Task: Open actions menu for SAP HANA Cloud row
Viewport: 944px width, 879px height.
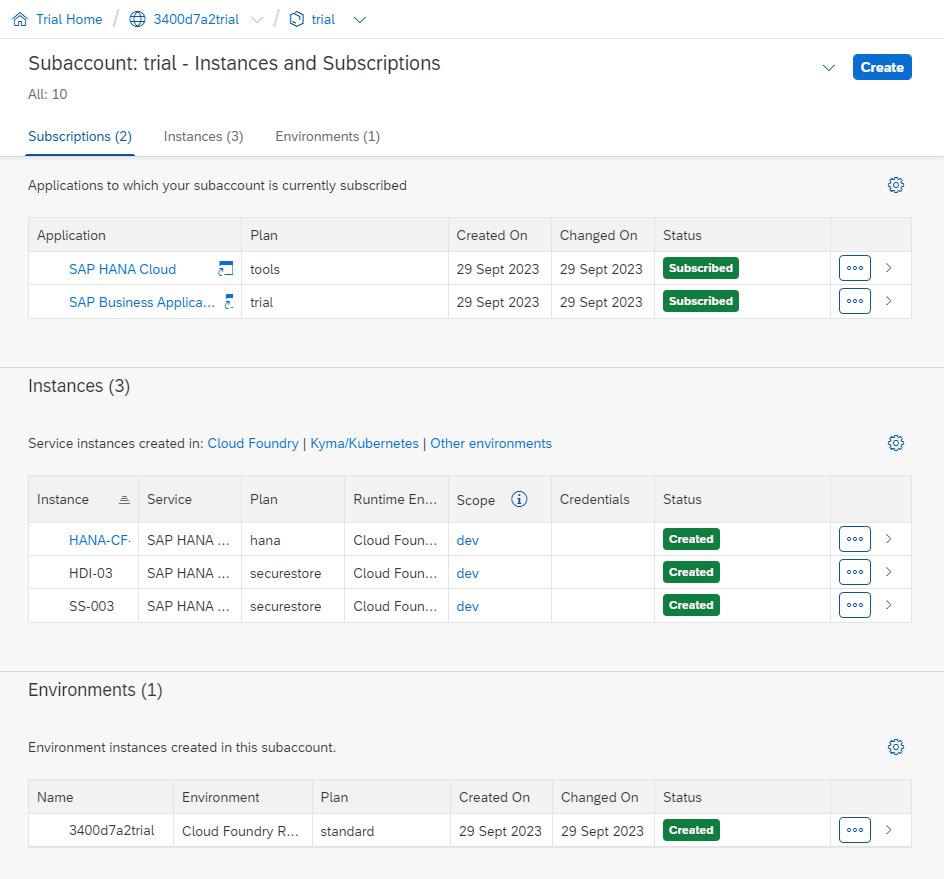Action: 854,268
